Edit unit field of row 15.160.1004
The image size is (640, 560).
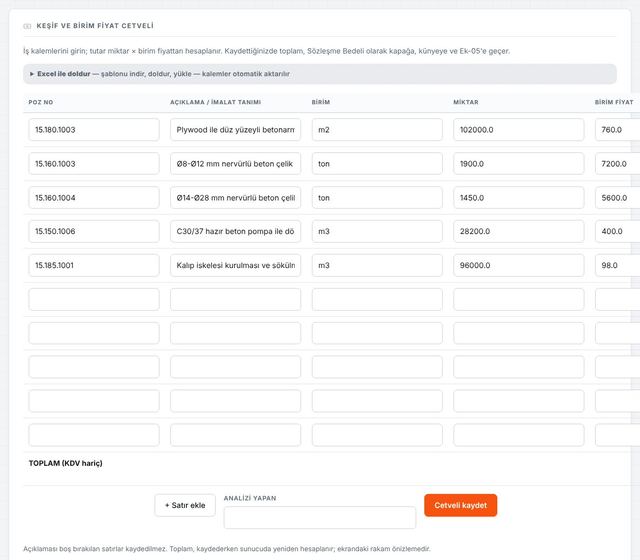(377, 198)
